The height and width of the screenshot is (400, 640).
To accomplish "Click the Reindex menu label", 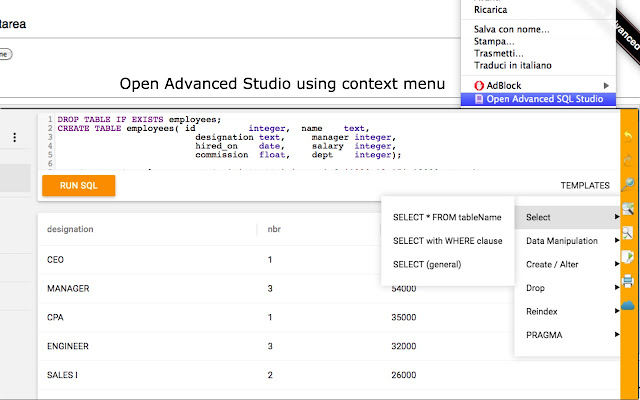I will (542, 311).
